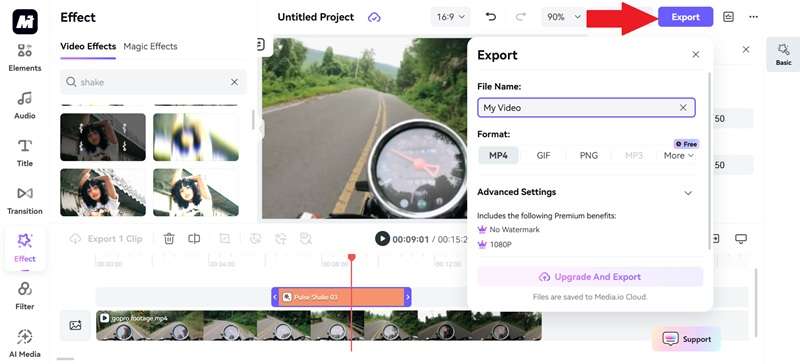Open the Transition panel in sidebar
800x364 pixels.
click(24, 200)
